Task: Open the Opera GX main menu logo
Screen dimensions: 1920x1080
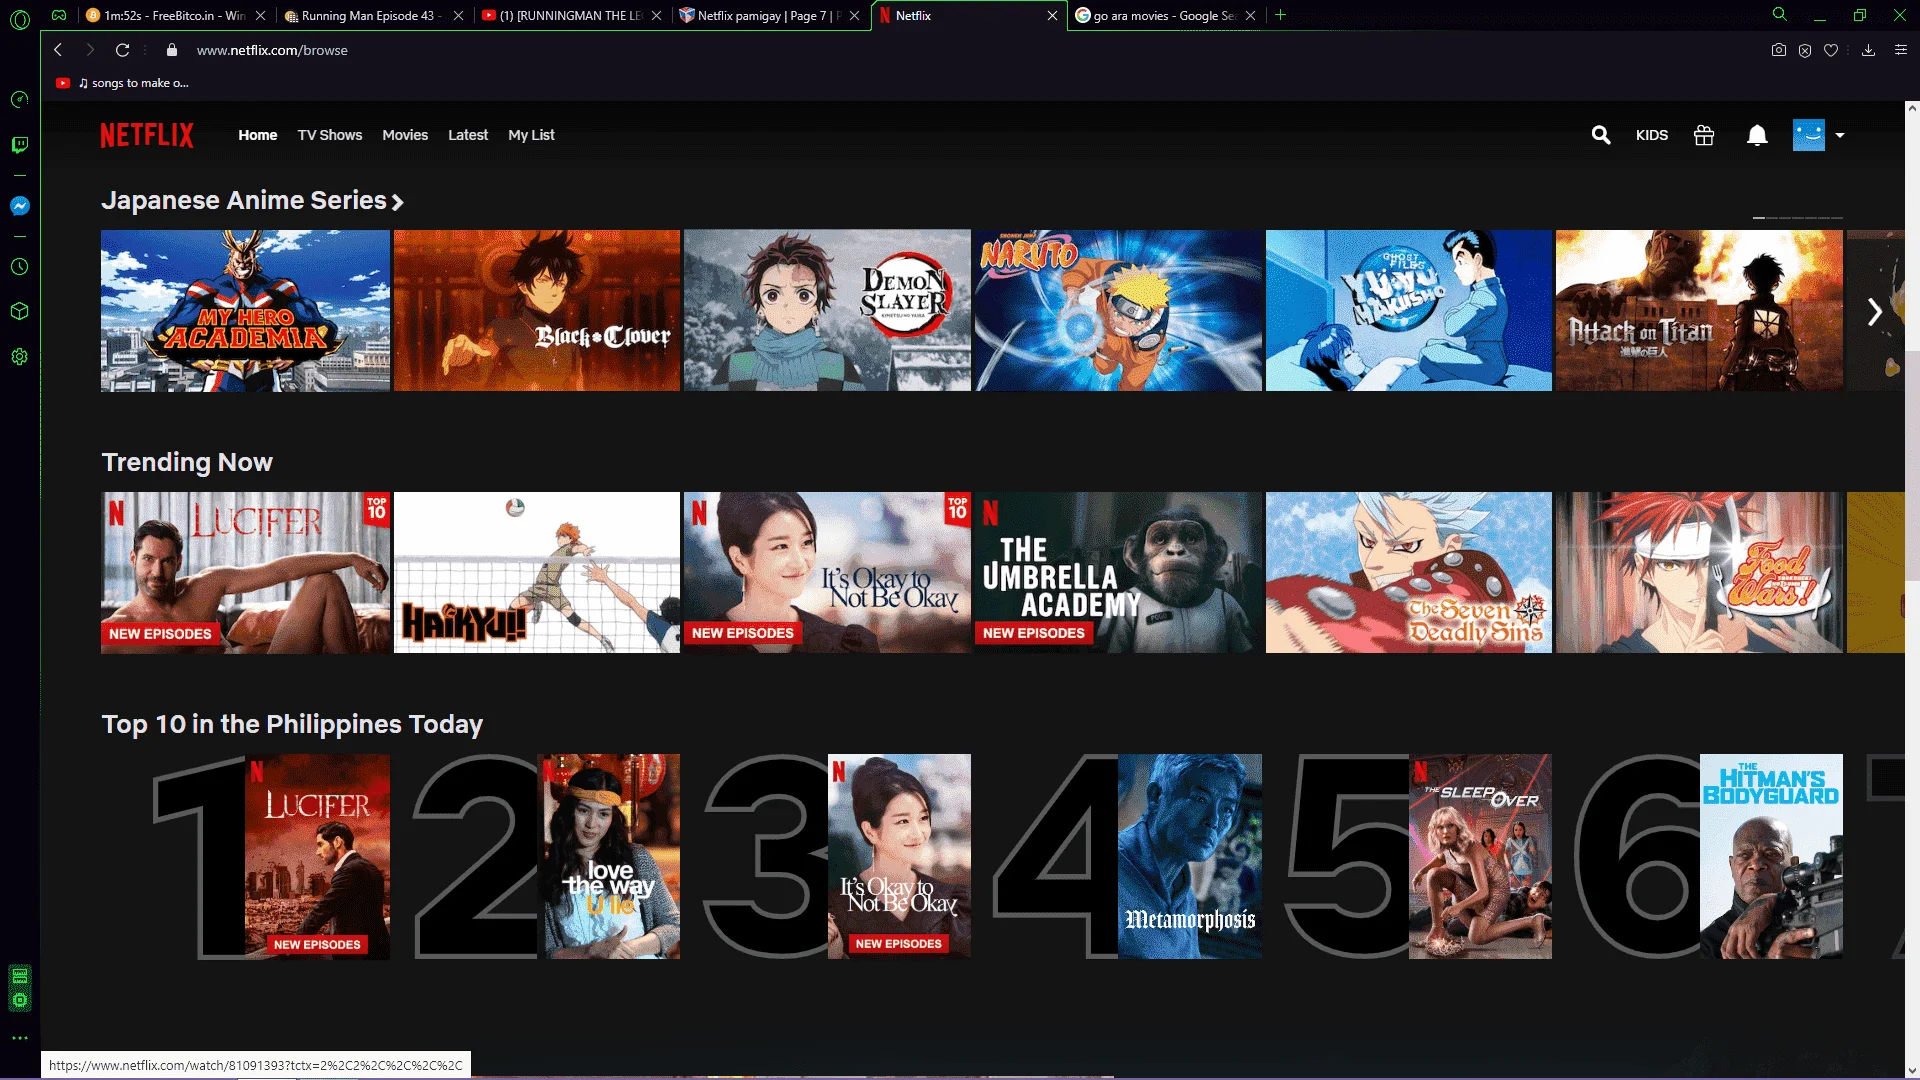Action: [19, 18]
